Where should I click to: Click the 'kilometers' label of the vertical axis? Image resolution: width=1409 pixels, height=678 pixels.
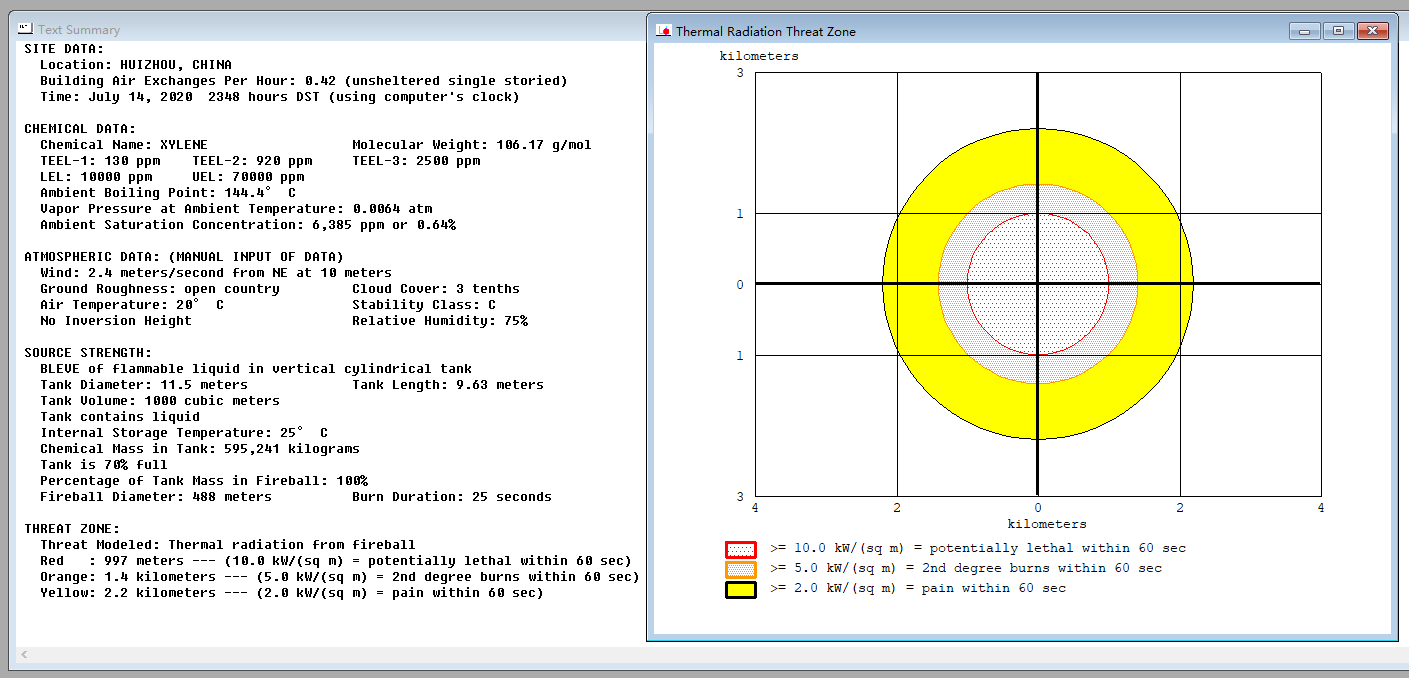759,56
